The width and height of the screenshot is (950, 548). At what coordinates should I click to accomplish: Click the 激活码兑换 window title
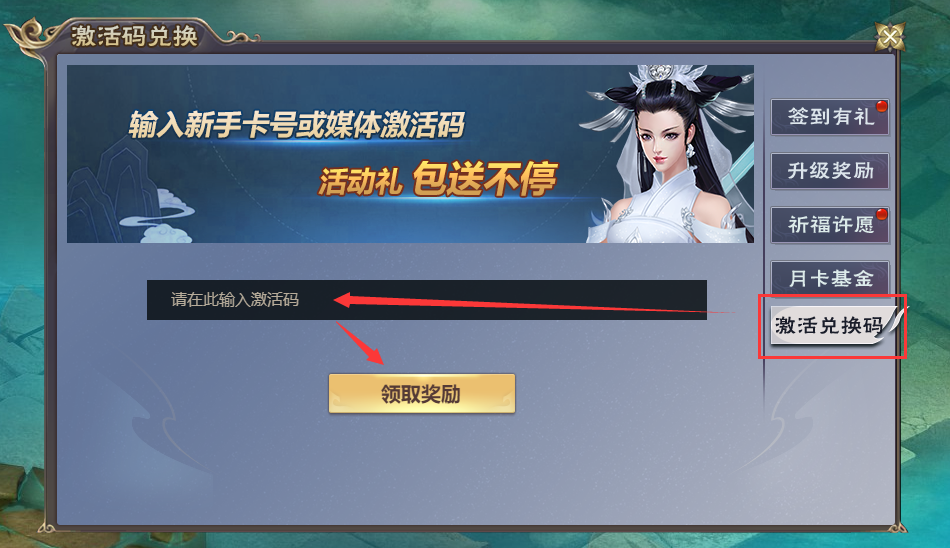(x=135, y=36)
